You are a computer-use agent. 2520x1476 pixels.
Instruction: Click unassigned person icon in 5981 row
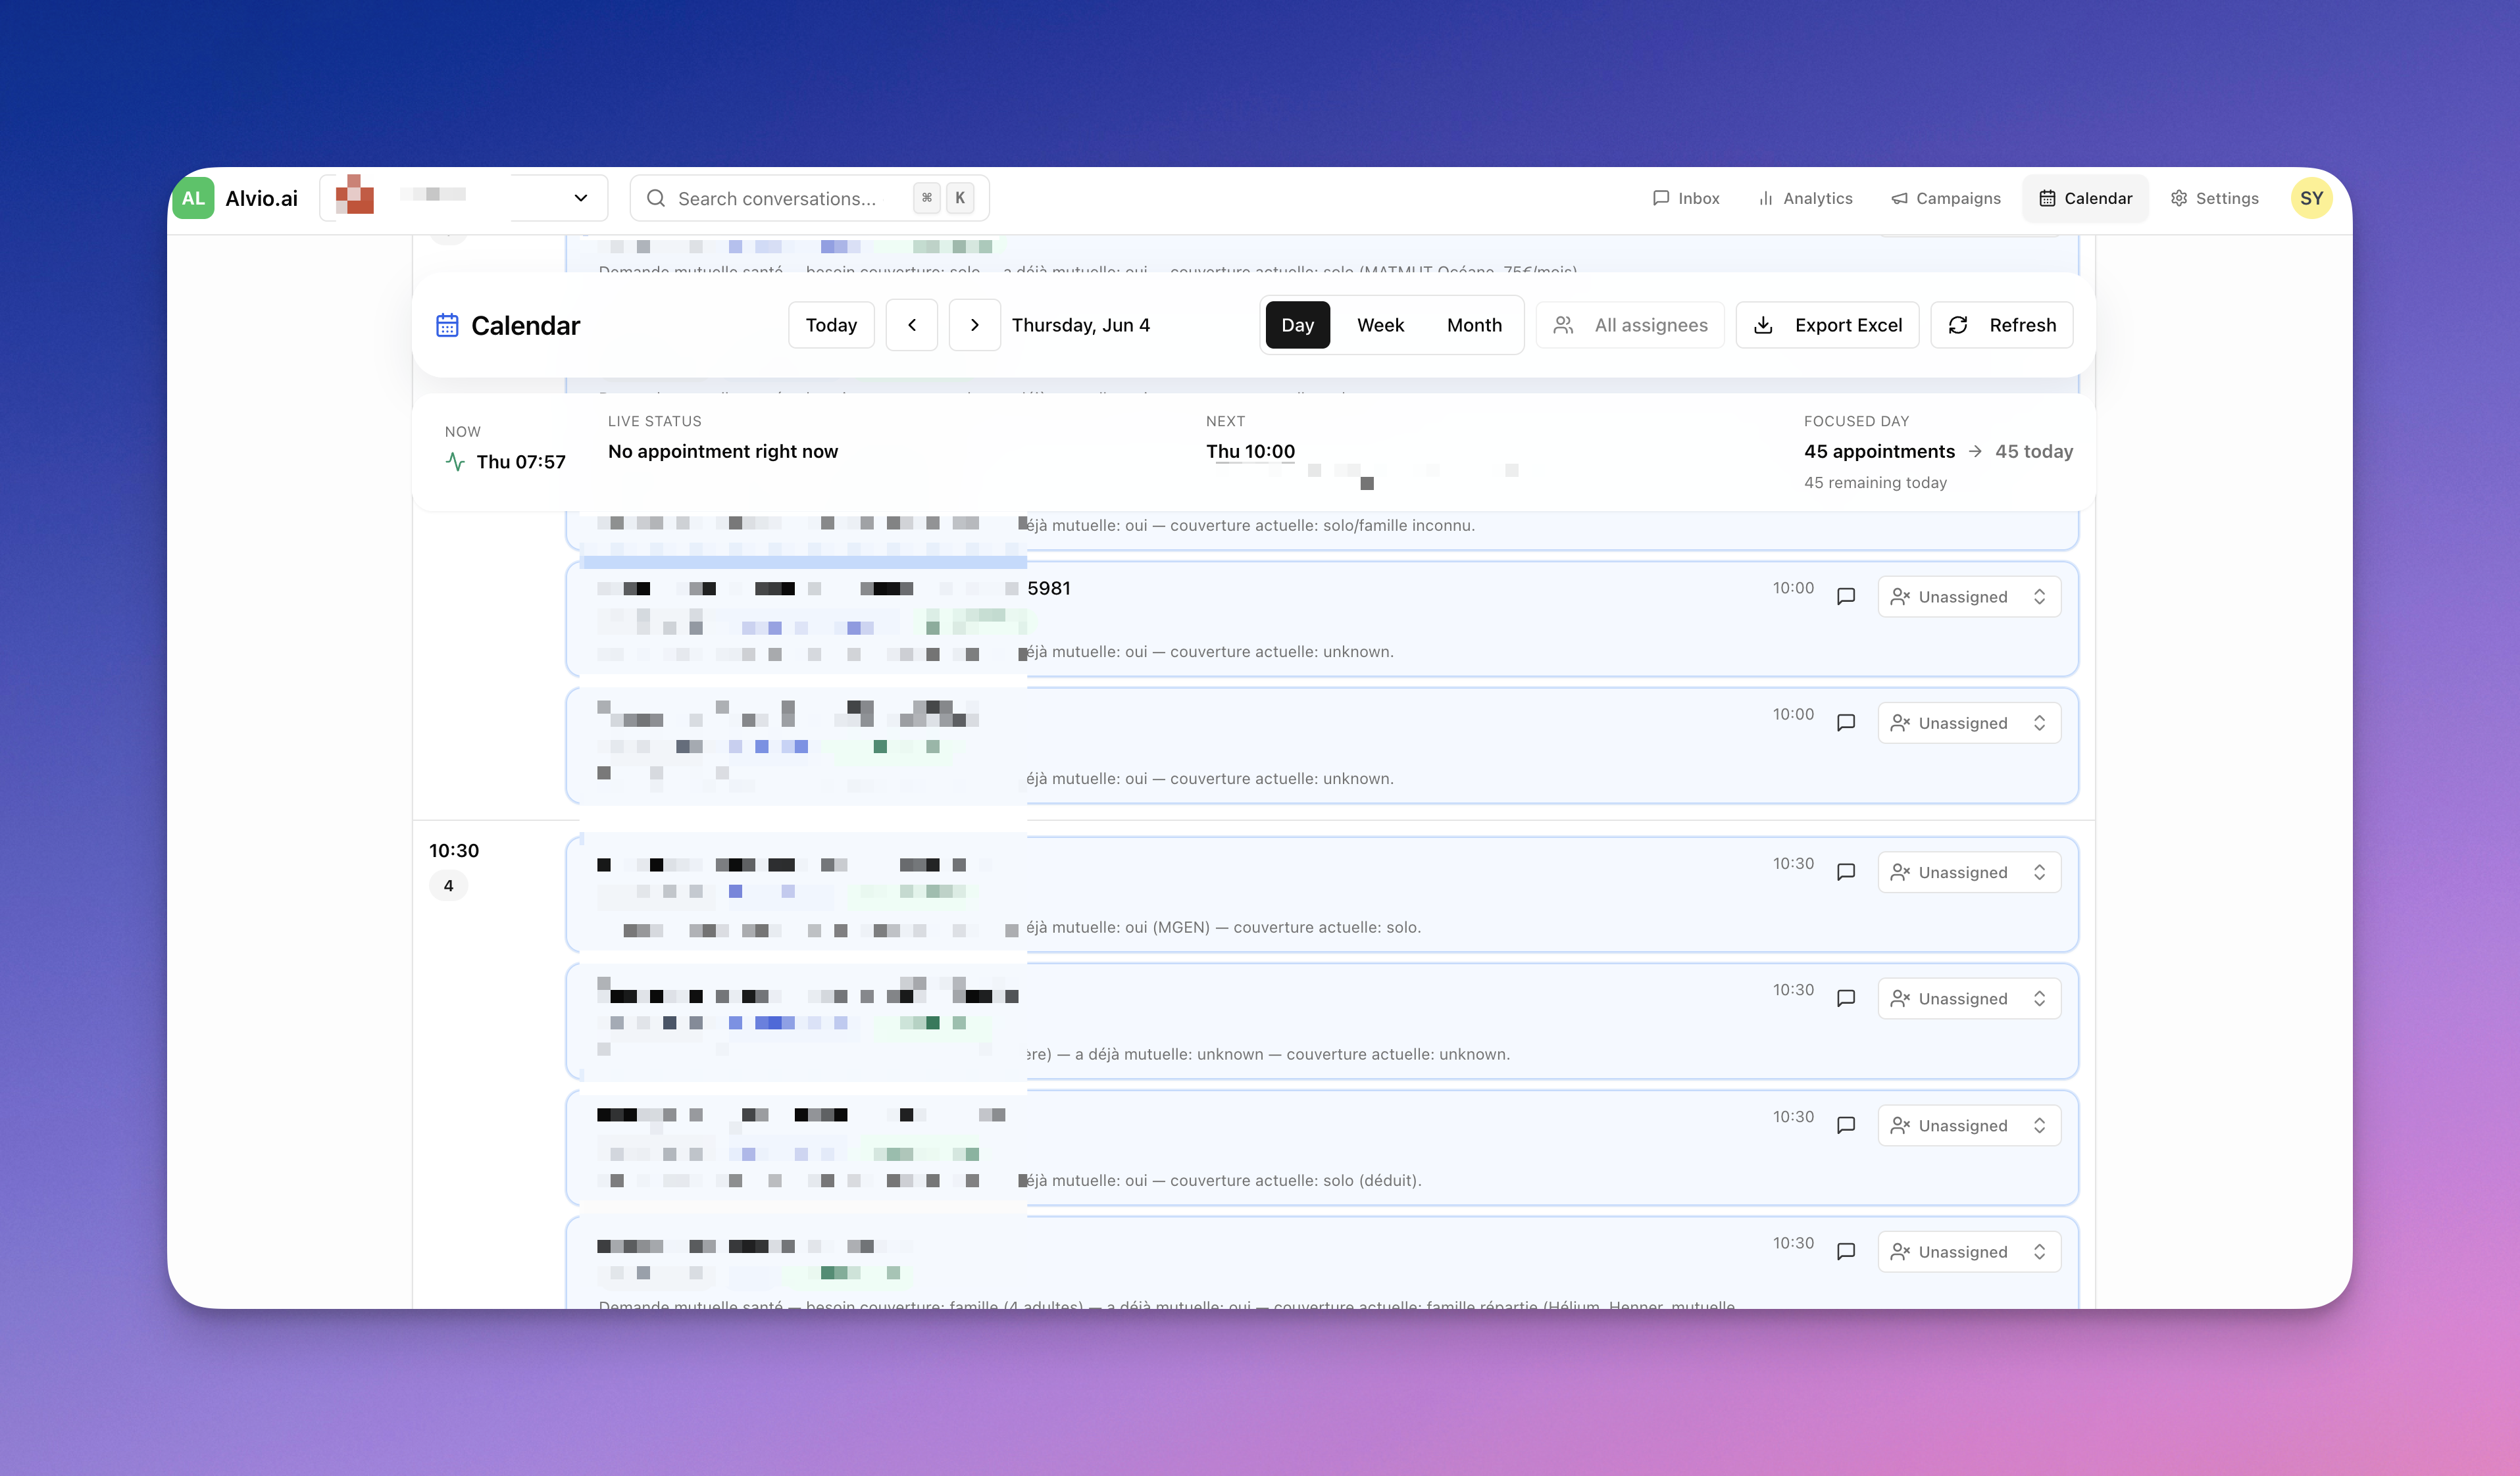[1900, 597]
